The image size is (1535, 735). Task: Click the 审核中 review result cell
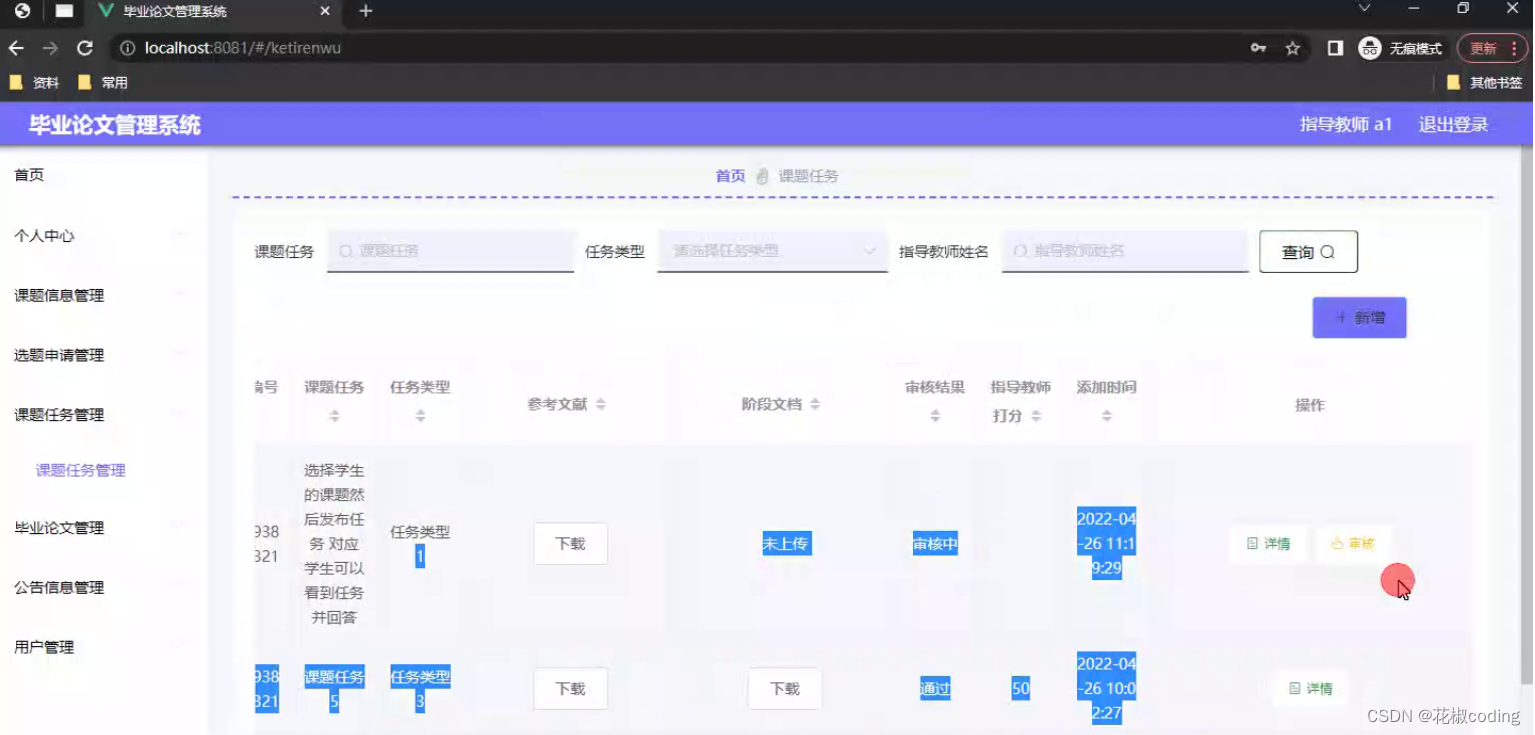click(935, 544)
